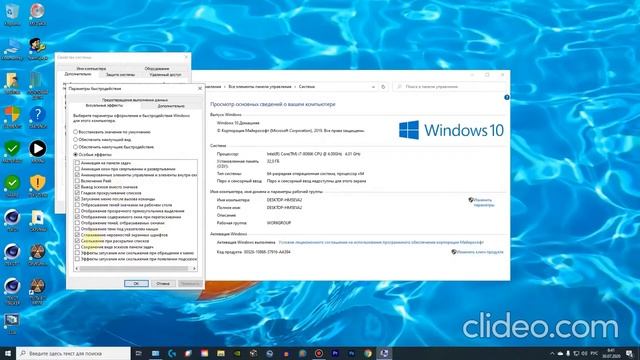The height and width of the screenshot is (360, 640).
Task: Uncheck 'Вывод эскизов вместо значков'
Action: pos(77,187)
